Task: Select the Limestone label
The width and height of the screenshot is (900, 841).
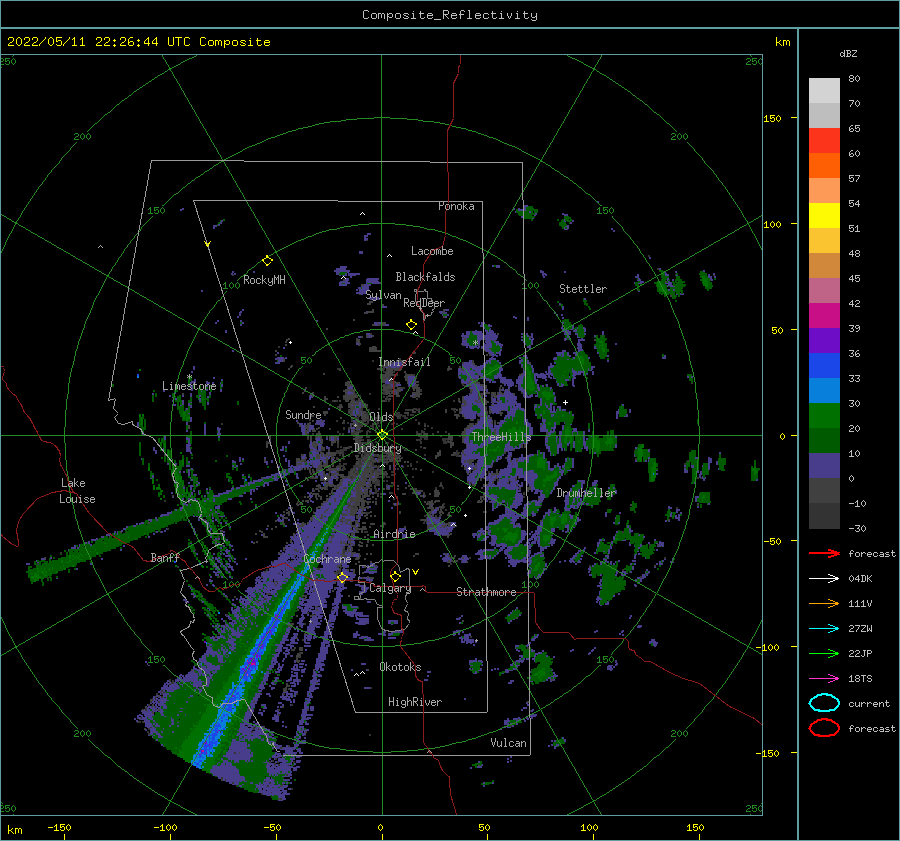Action: [189, 386]
